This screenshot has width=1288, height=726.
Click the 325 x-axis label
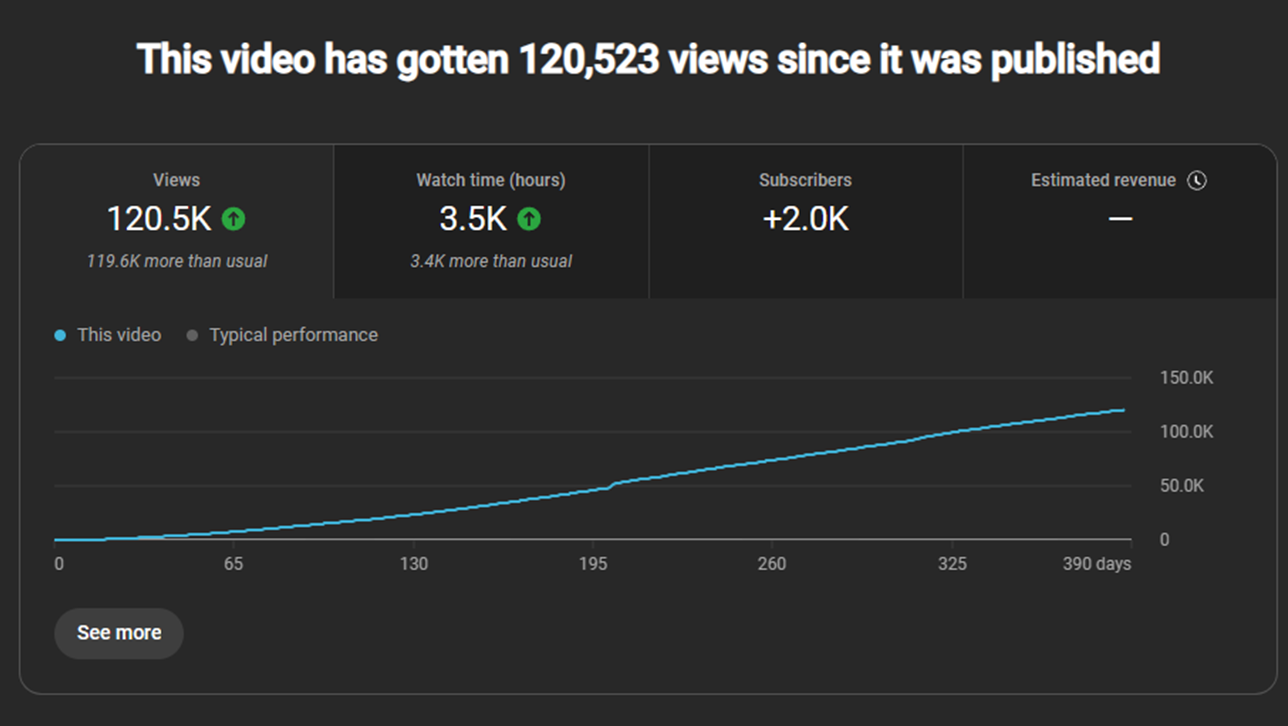952,564
